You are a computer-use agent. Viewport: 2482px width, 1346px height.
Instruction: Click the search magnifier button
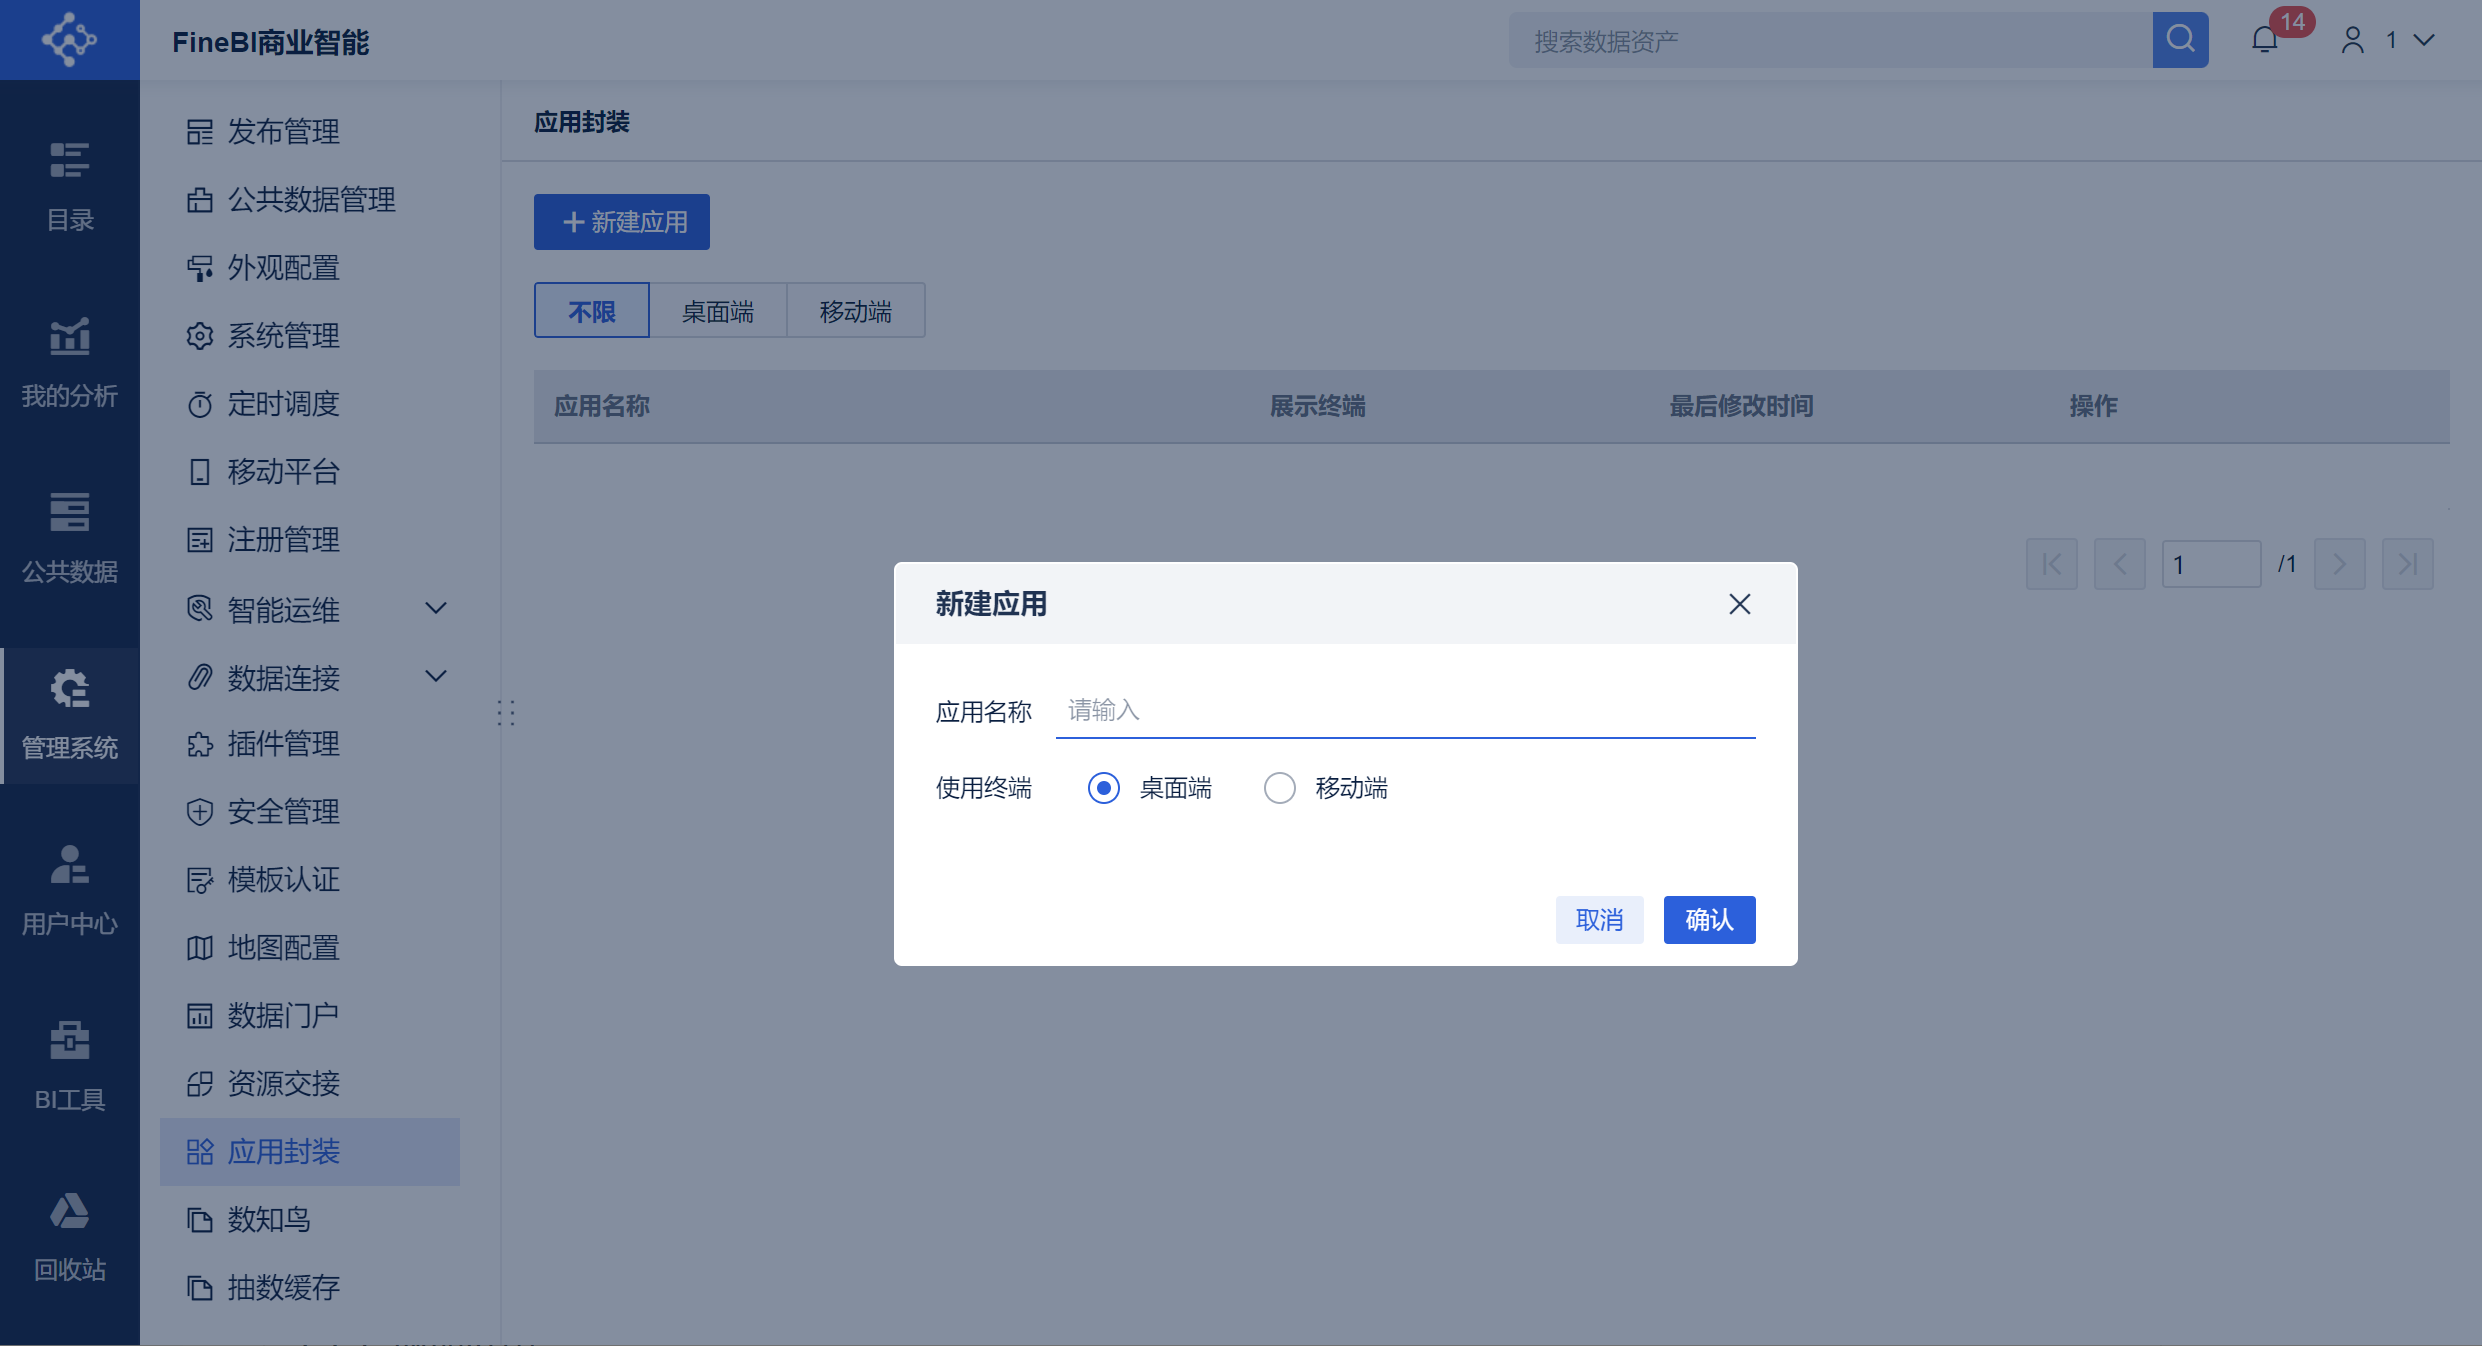pos(2180,40)
